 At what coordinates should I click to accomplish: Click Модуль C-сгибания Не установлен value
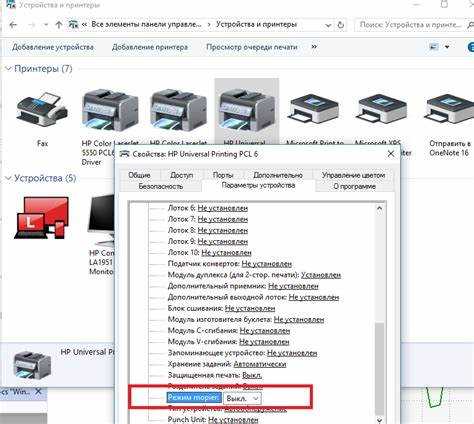point(265,331)
